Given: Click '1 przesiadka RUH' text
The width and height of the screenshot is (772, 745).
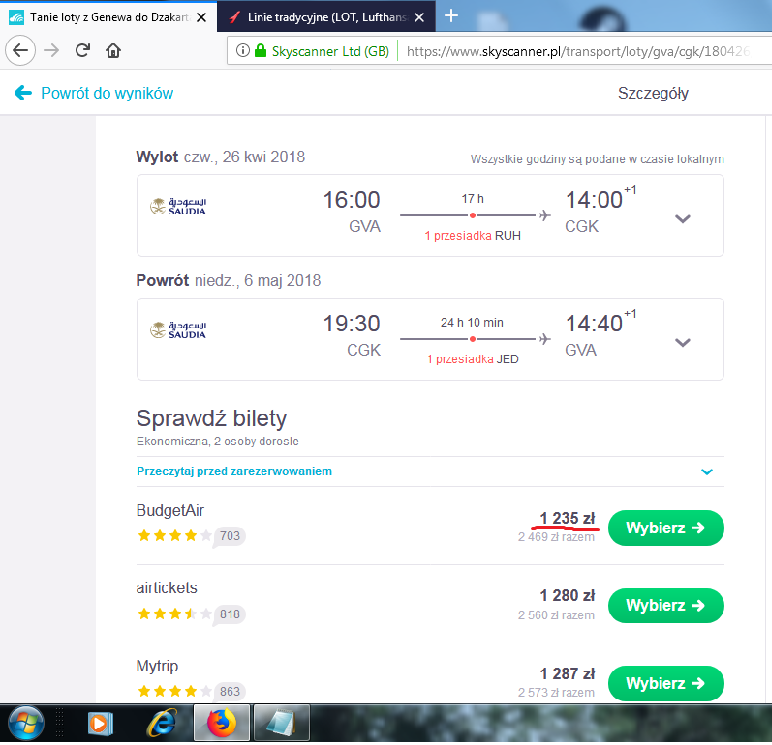Looking at the screenshot, I should (x=473, y=236).
